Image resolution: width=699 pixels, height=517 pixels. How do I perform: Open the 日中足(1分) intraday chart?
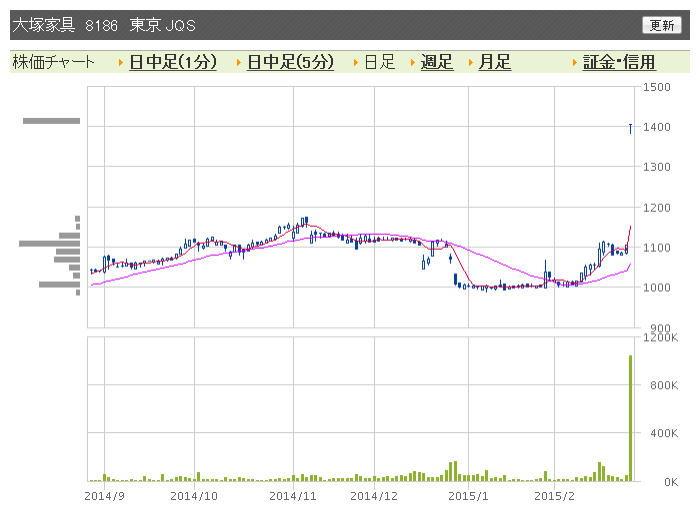tap(173, 62)
